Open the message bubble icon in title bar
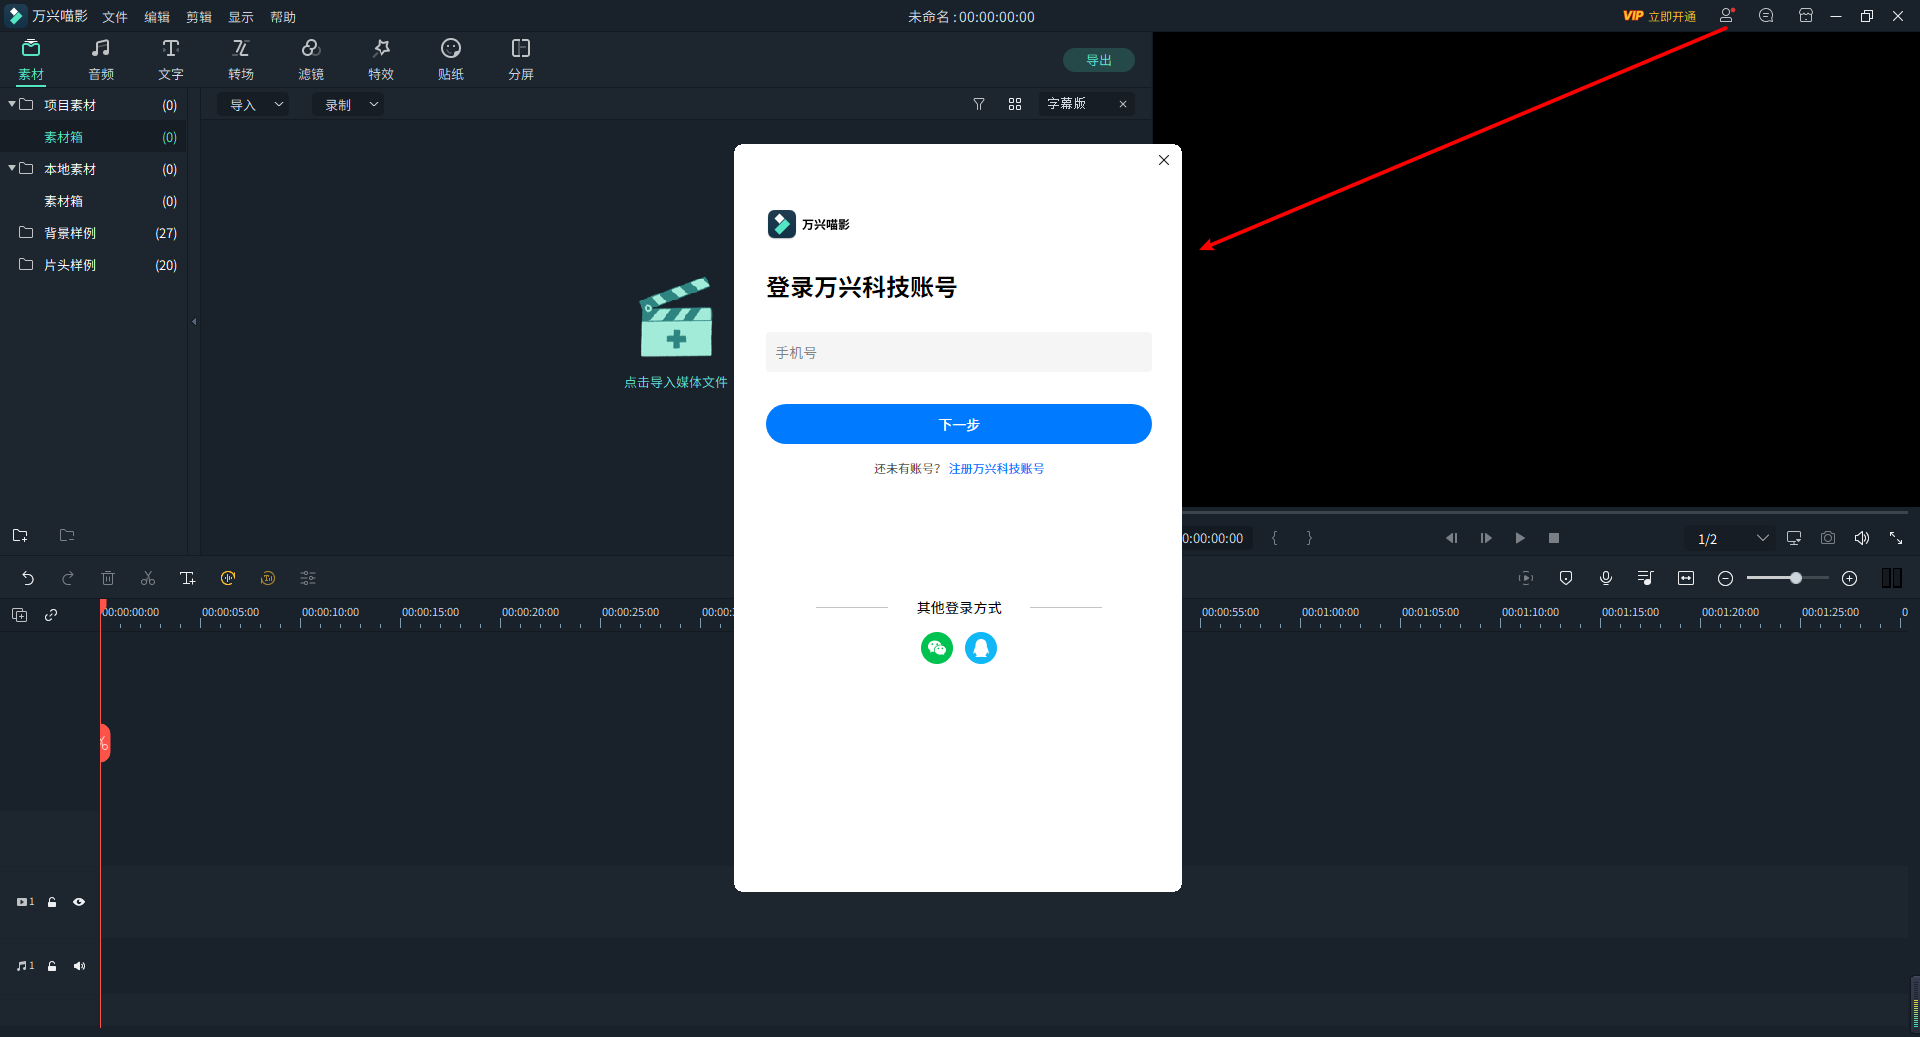1920x1037 pixels. [1766, 16]
